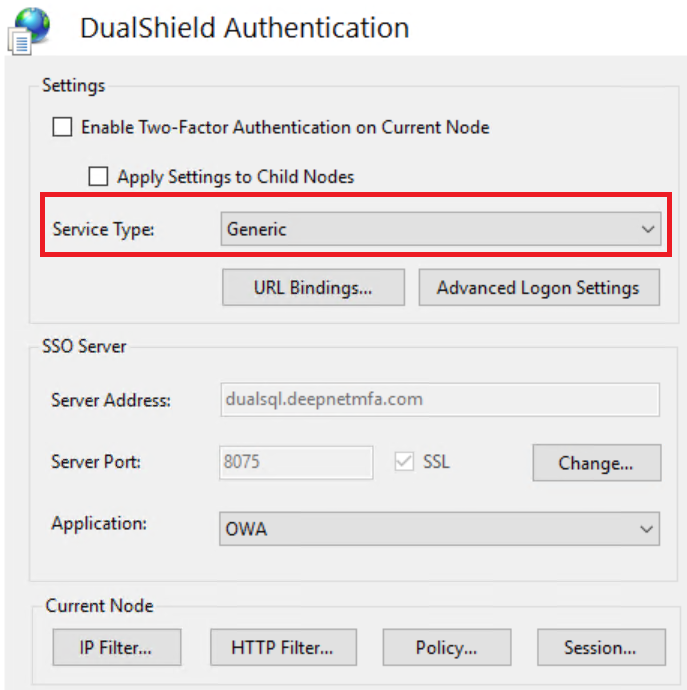Open Advanced Logon Settings
Screen dimensions: 687x690
point(538,288)
